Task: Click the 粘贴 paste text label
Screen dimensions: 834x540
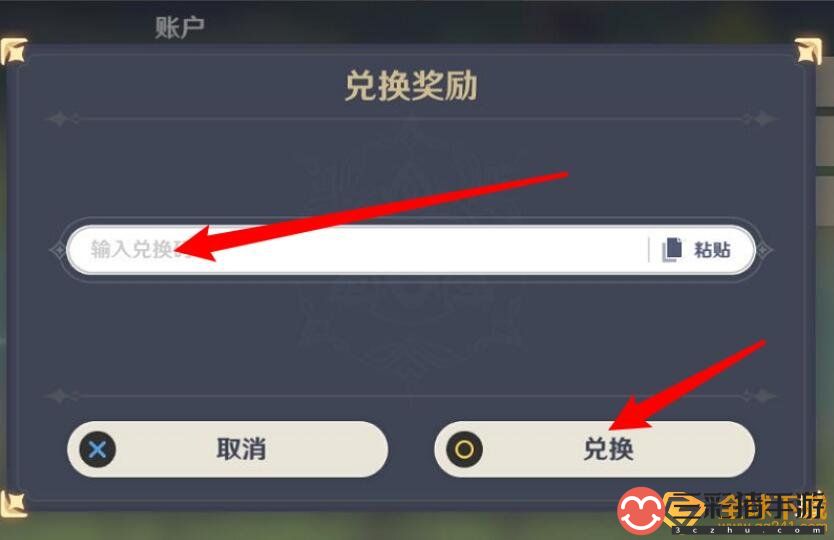Action: tap(712, 250)
